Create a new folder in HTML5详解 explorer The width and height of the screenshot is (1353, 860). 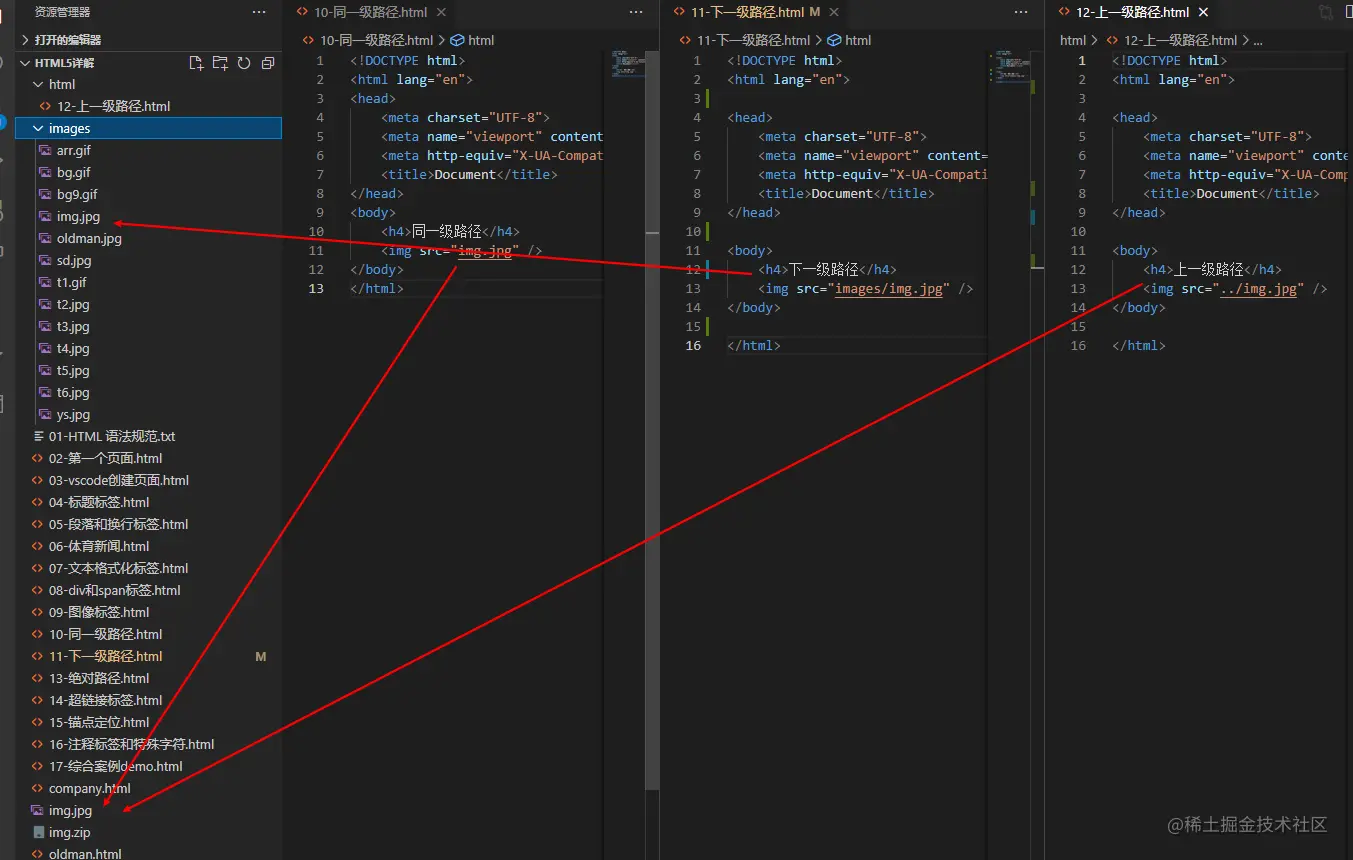tap(220, 63)
